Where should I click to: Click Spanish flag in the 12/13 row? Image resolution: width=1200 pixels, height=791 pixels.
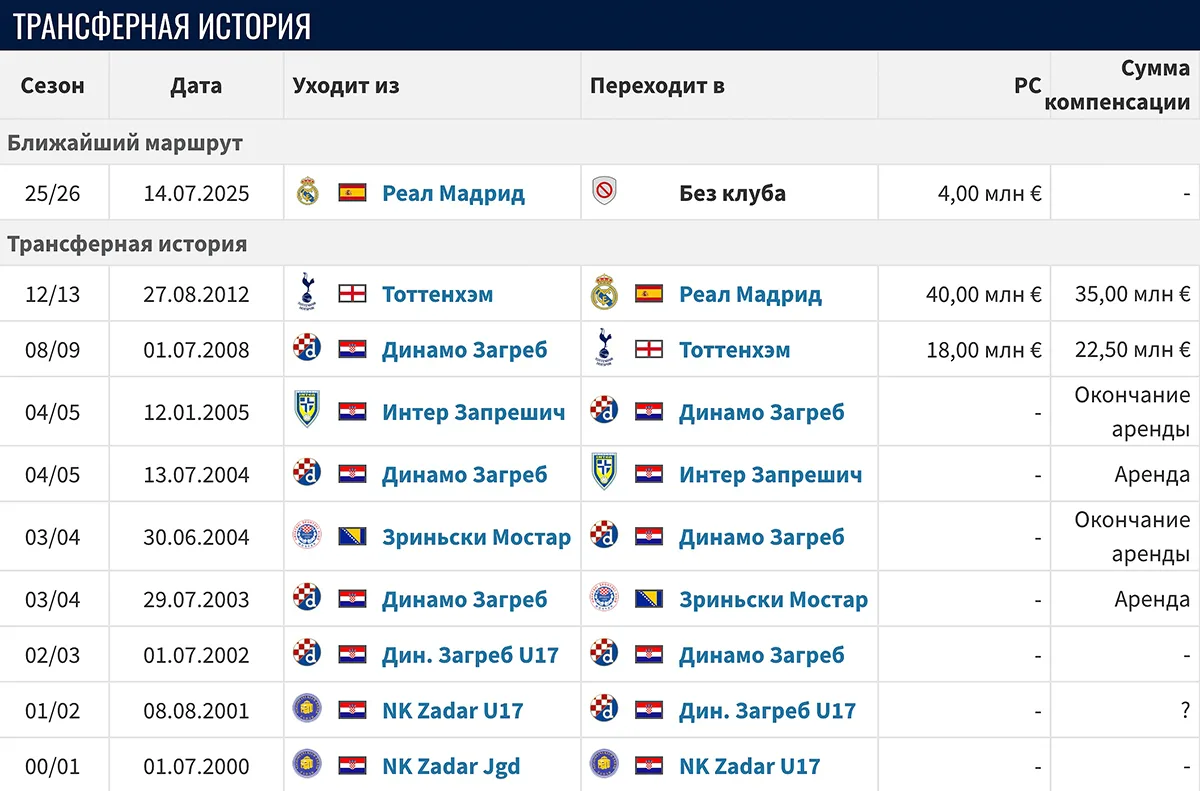pyautogui.click(x=649, y=294)
